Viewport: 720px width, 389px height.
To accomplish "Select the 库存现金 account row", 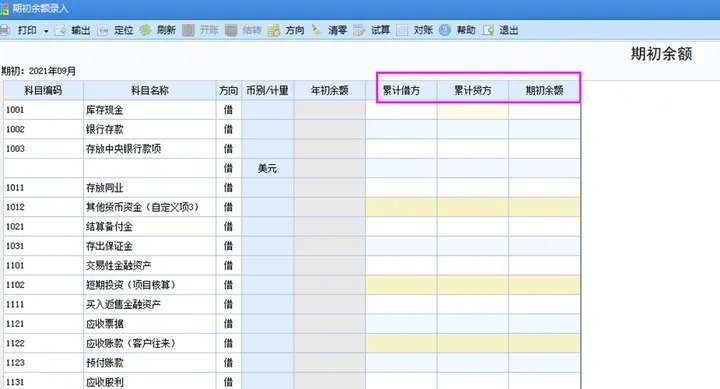I will [x=292, y=110].
